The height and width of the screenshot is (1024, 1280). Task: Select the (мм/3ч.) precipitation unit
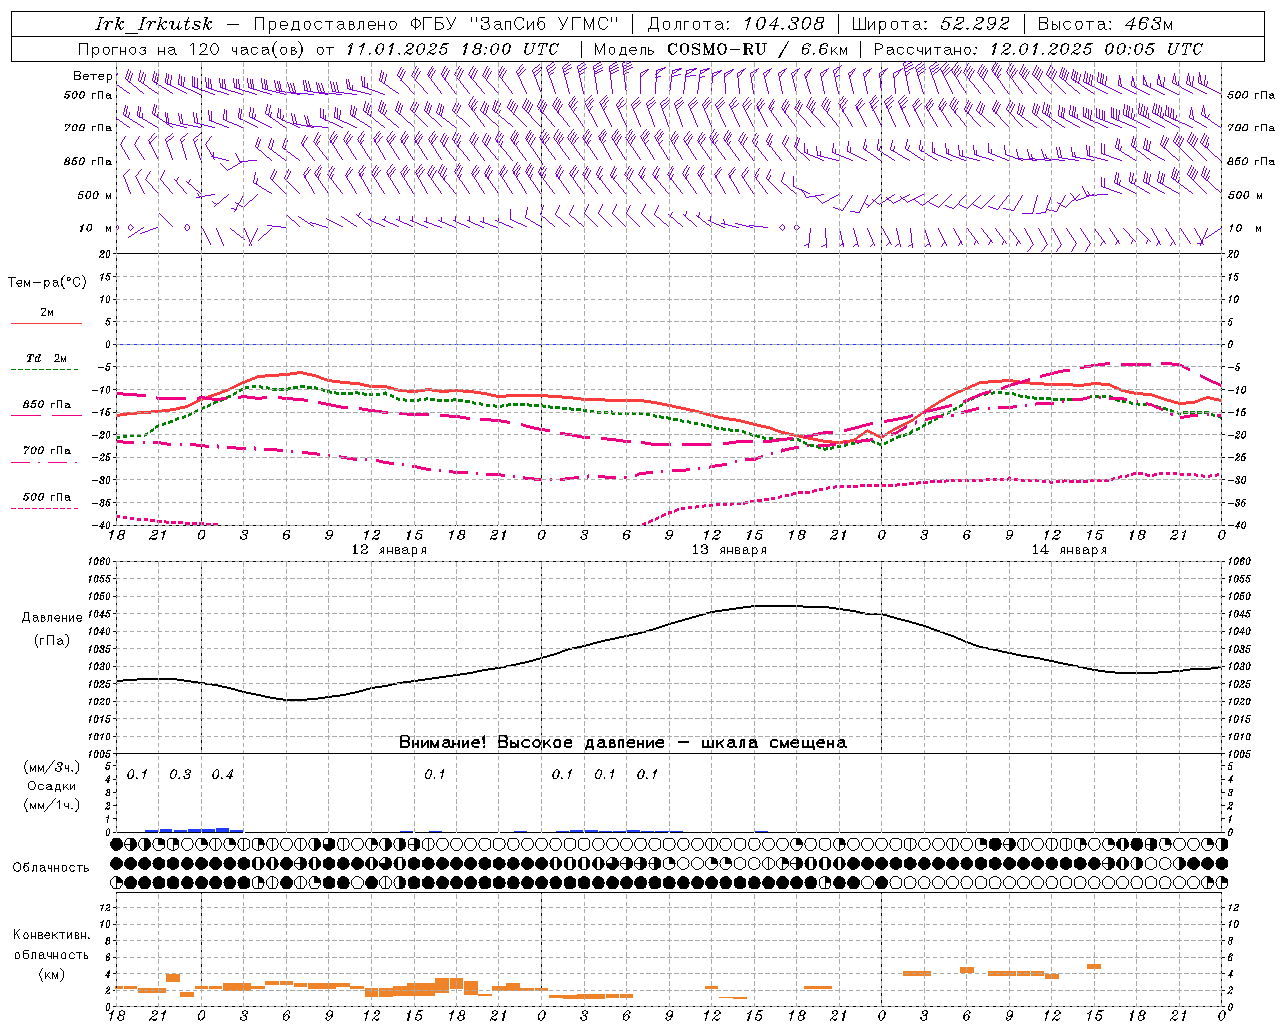[51, 768]
